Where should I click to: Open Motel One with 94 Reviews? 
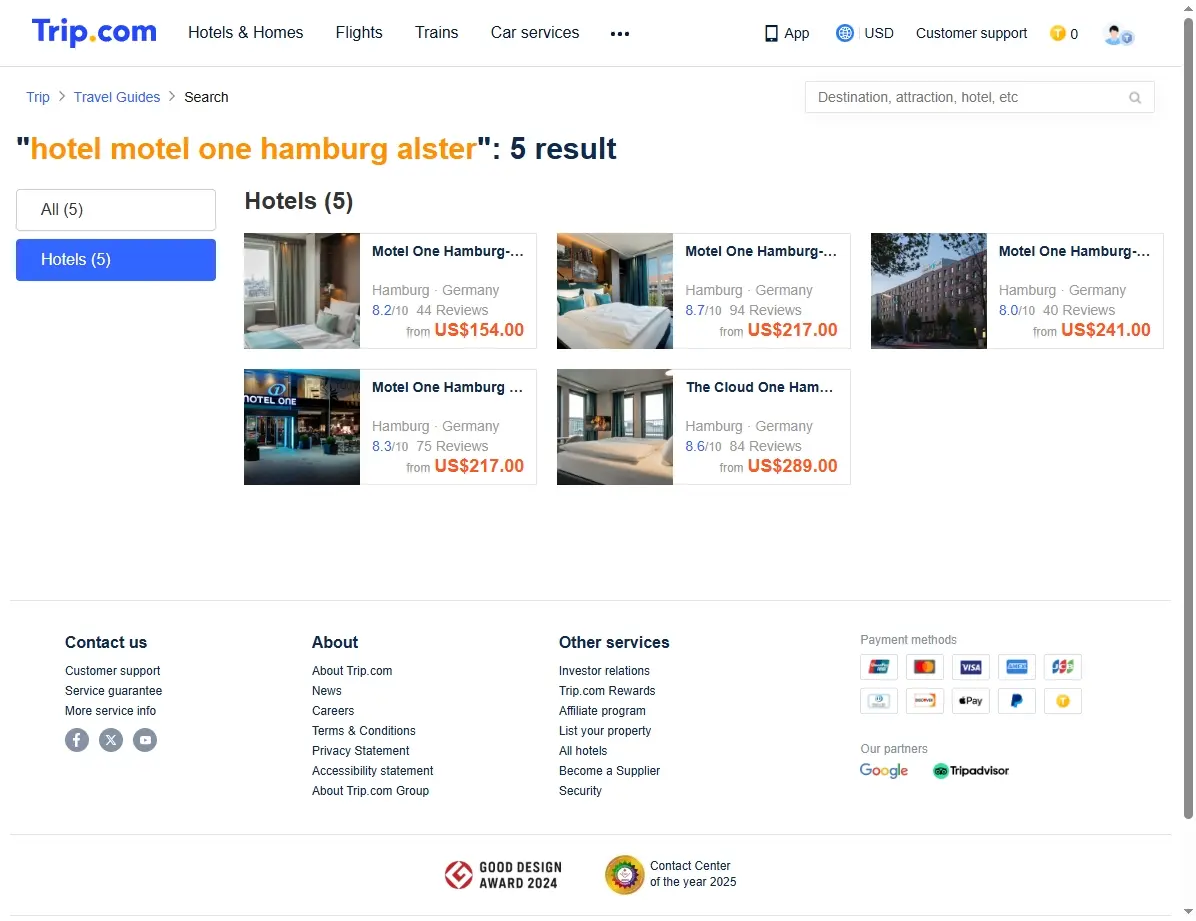point(703,291)
